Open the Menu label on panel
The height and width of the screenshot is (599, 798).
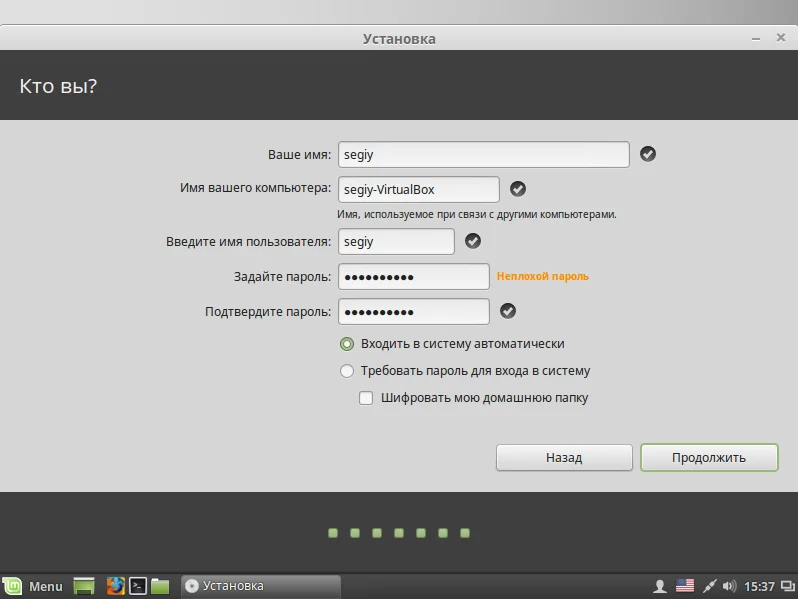coord(46,586)
